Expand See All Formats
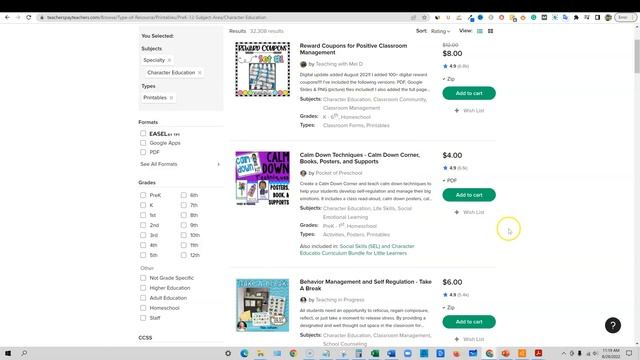 tap(180, 164)
